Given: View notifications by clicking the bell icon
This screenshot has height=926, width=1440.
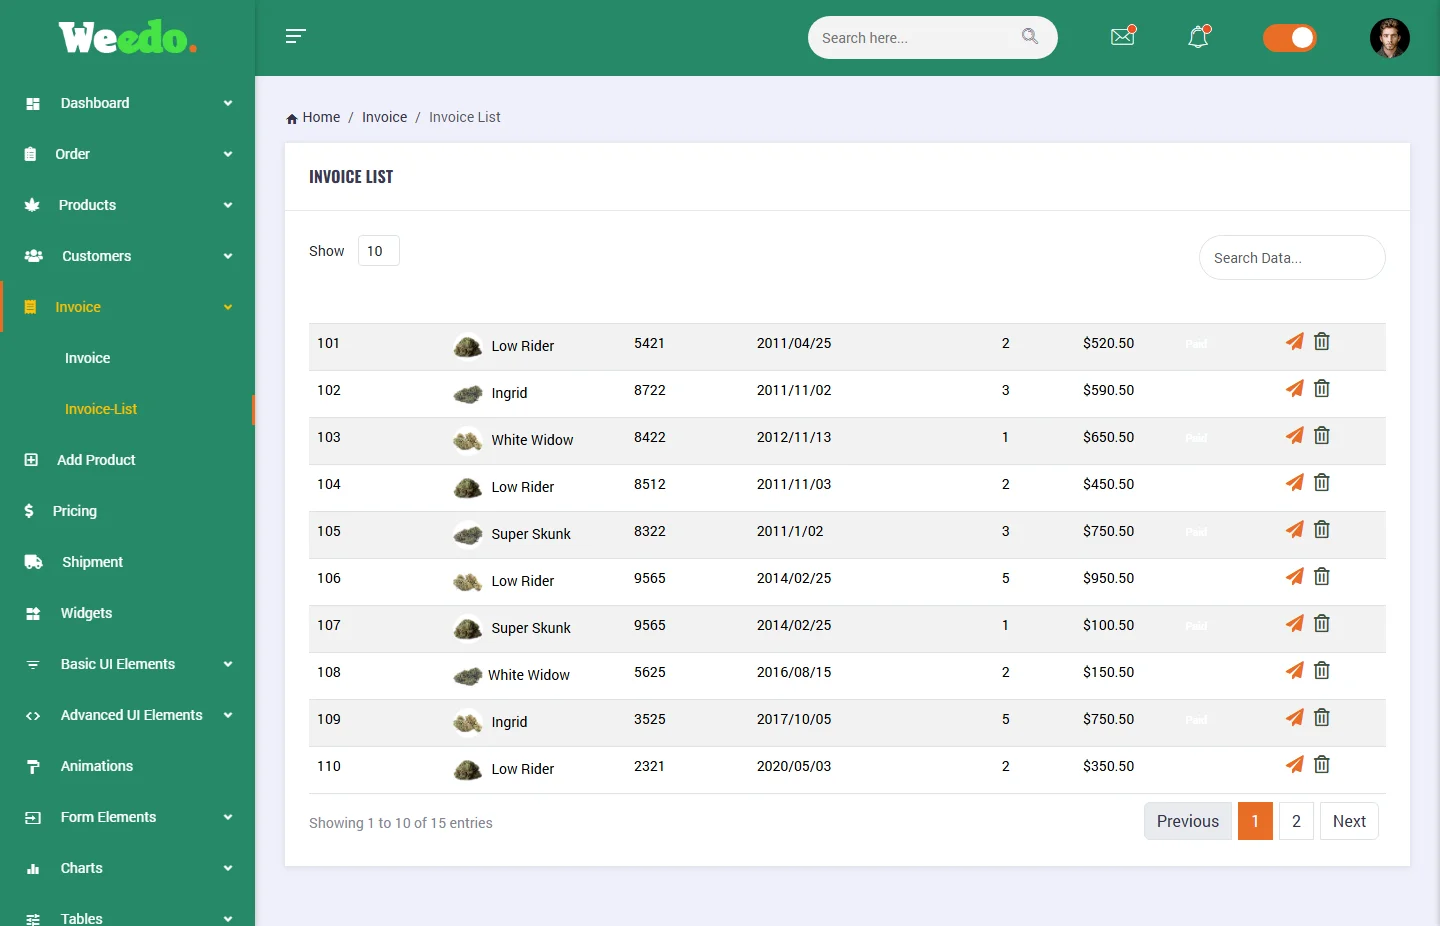Looking at the screenshot, I should [x=1197, y=37].
